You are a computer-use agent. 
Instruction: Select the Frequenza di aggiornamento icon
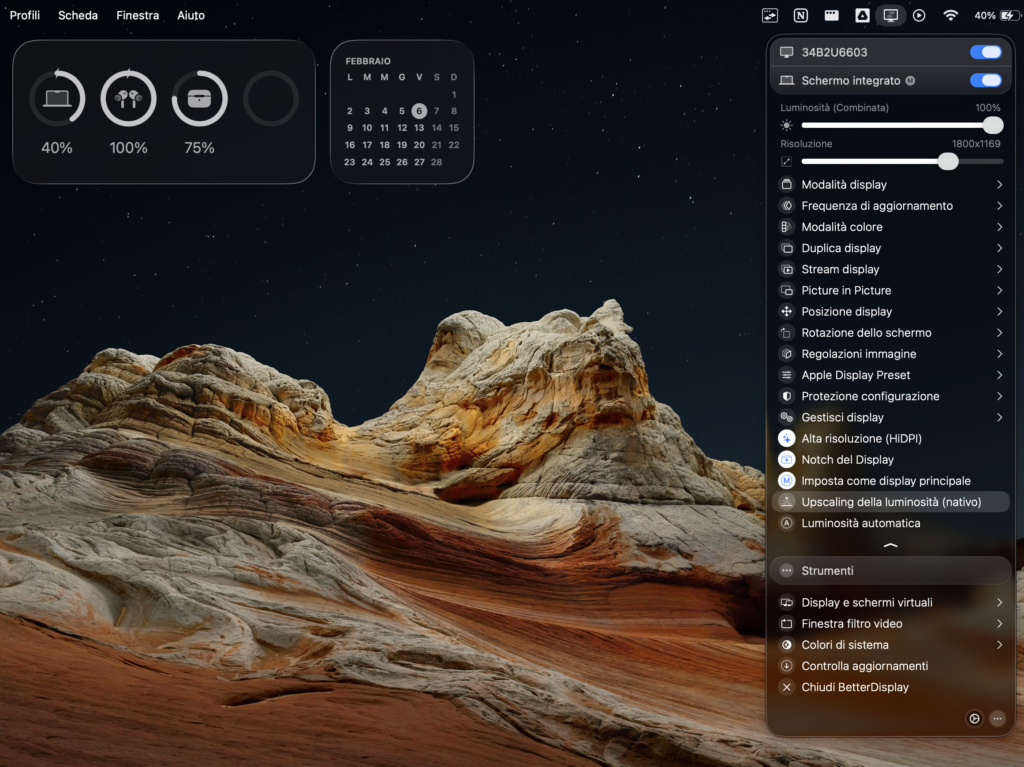tap(786, 205)
